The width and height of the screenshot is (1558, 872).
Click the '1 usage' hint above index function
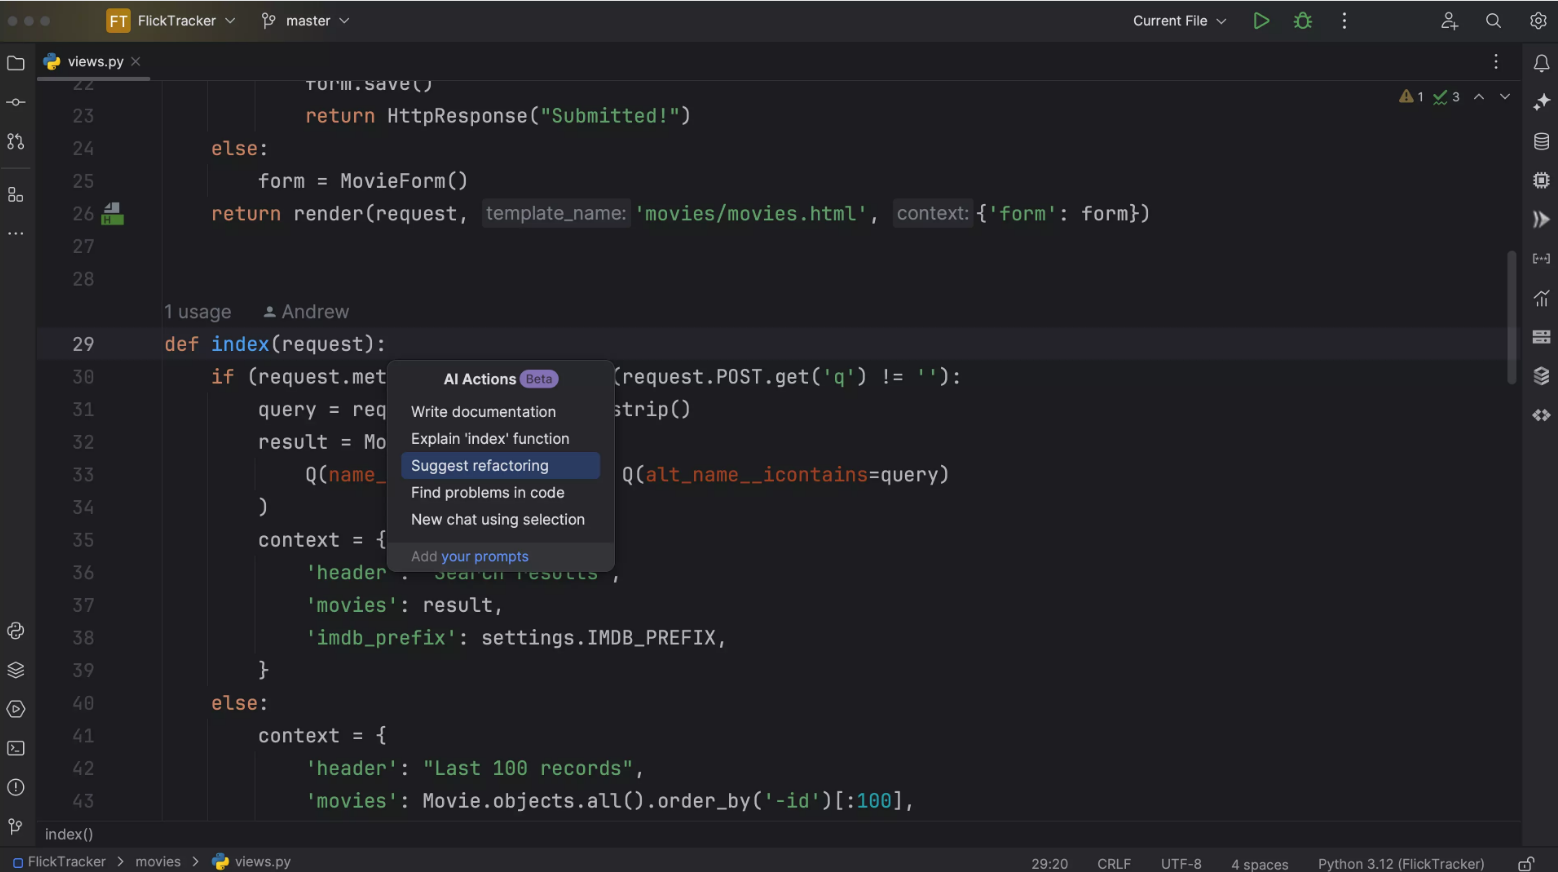pos(197,311)
